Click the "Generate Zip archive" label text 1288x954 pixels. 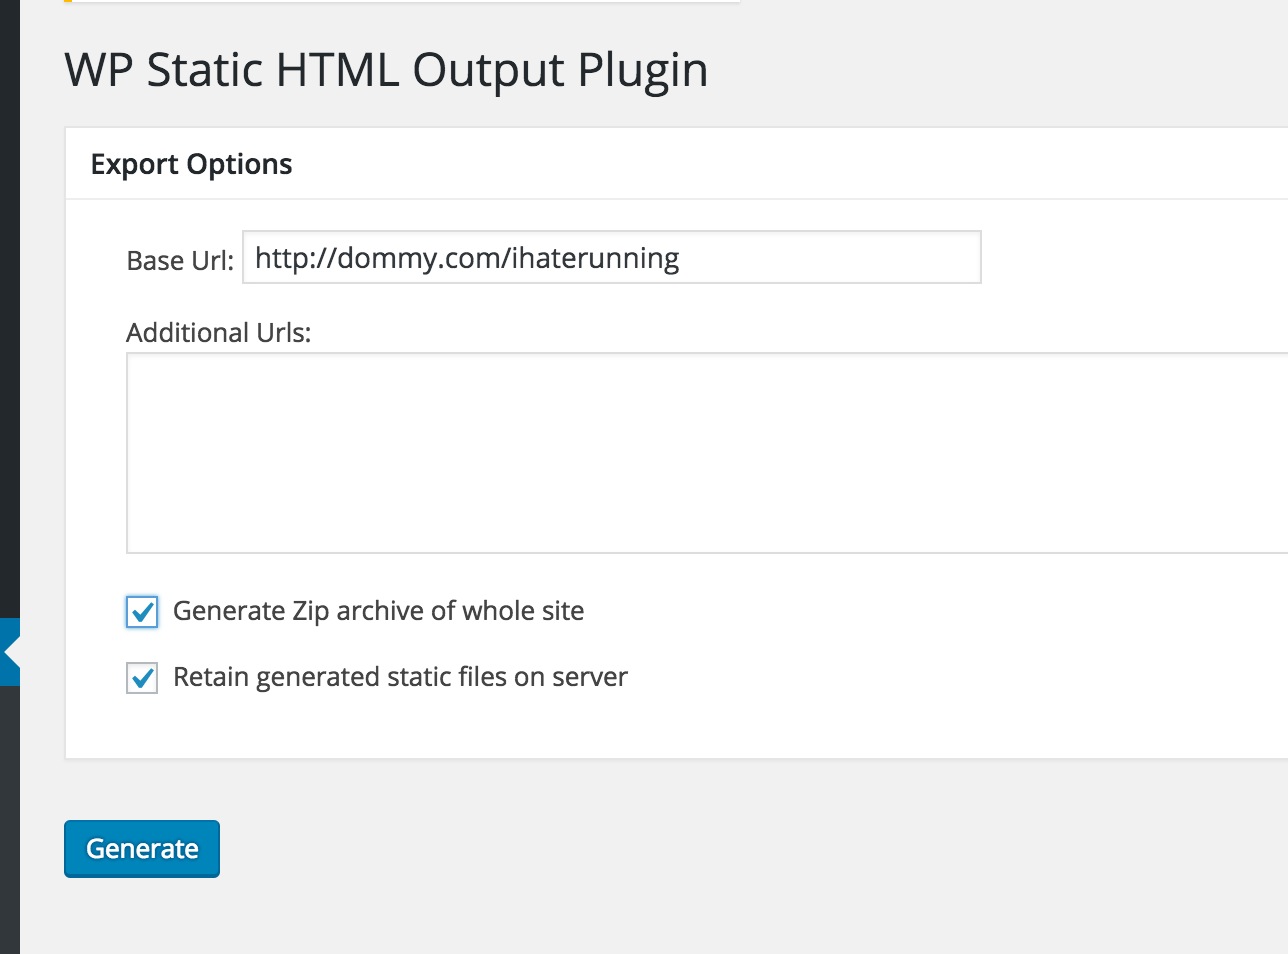(378, 611)
